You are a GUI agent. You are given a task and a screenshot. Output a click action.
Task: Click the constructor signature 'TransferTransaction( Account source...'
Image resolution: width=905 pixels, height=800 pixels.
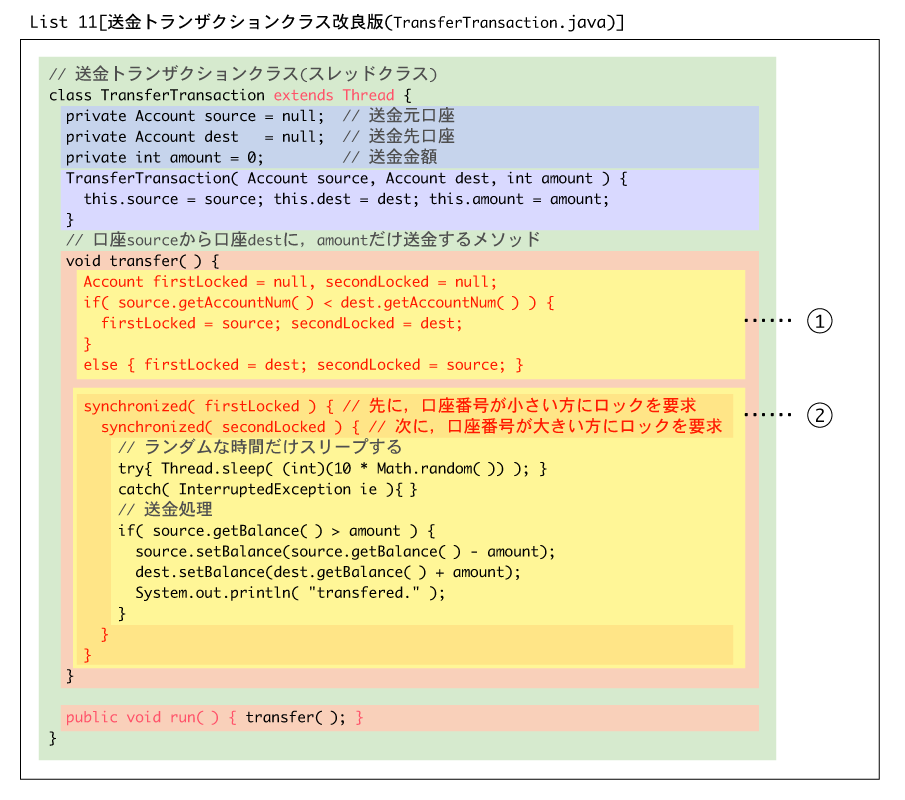346,178
